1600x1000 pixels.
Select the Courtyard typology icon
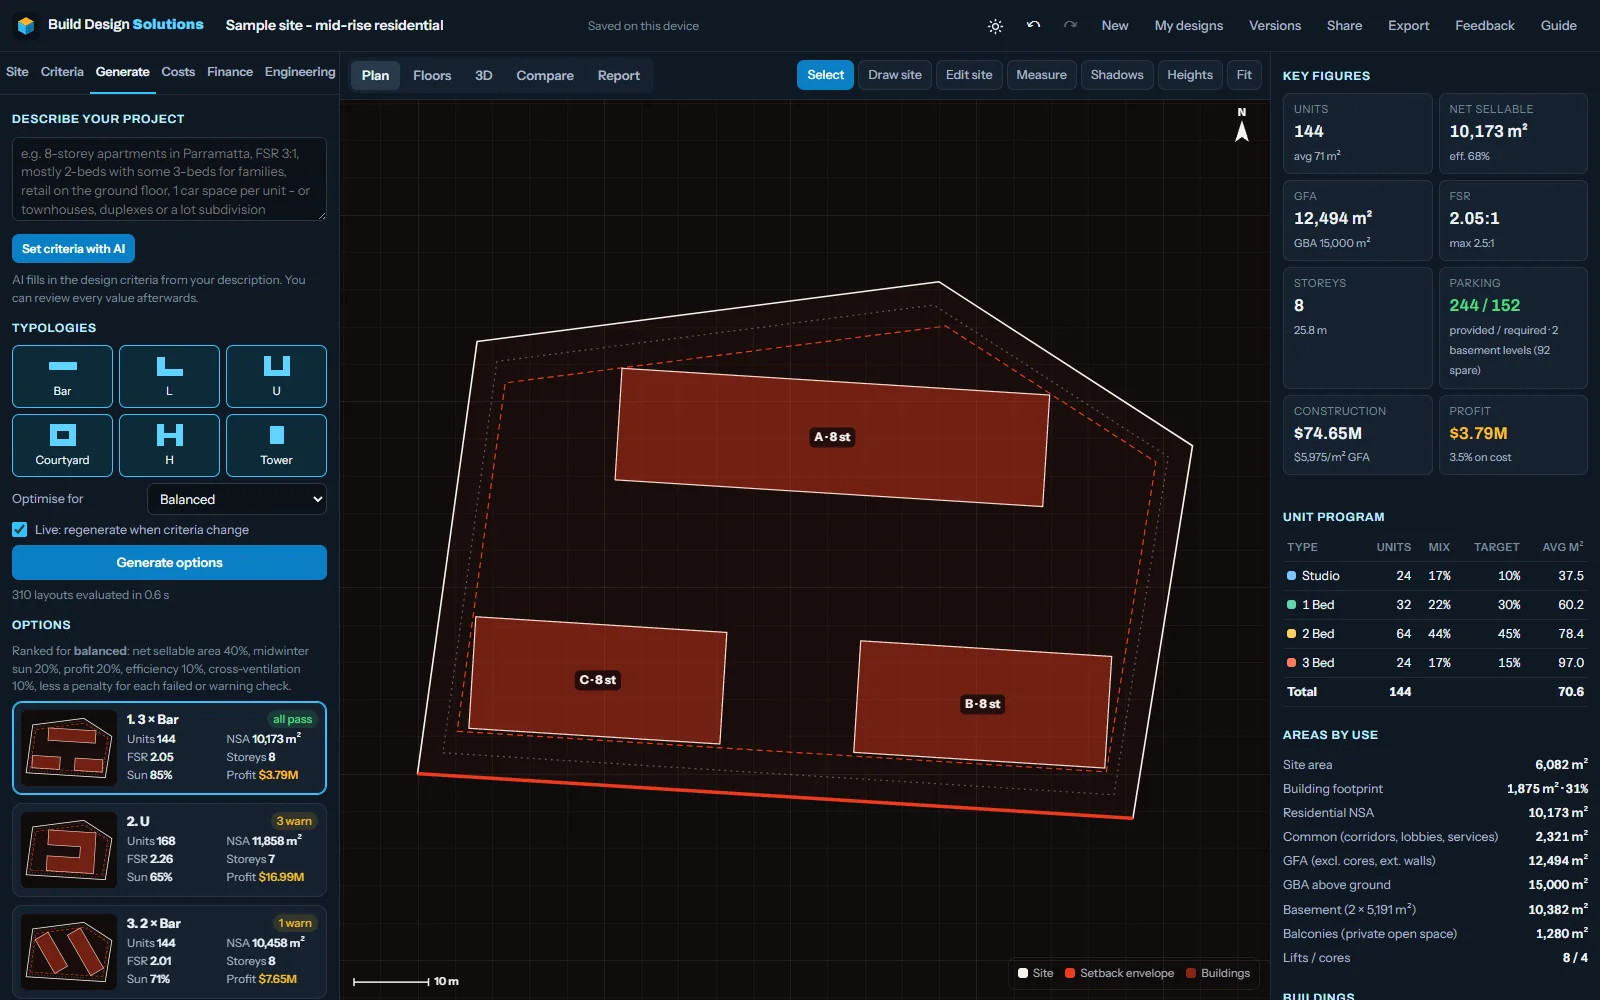pos(62,445)
